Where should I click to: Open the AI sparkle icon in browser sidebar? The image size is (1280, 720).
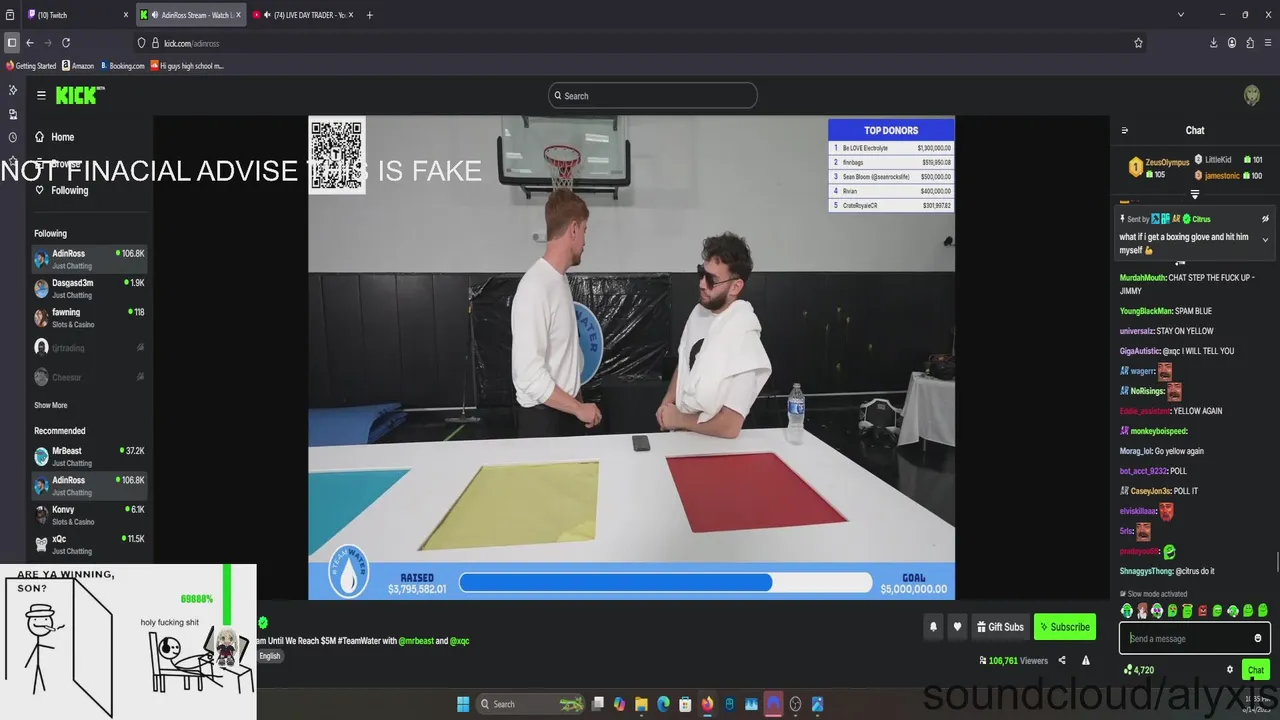pos(13,90)
